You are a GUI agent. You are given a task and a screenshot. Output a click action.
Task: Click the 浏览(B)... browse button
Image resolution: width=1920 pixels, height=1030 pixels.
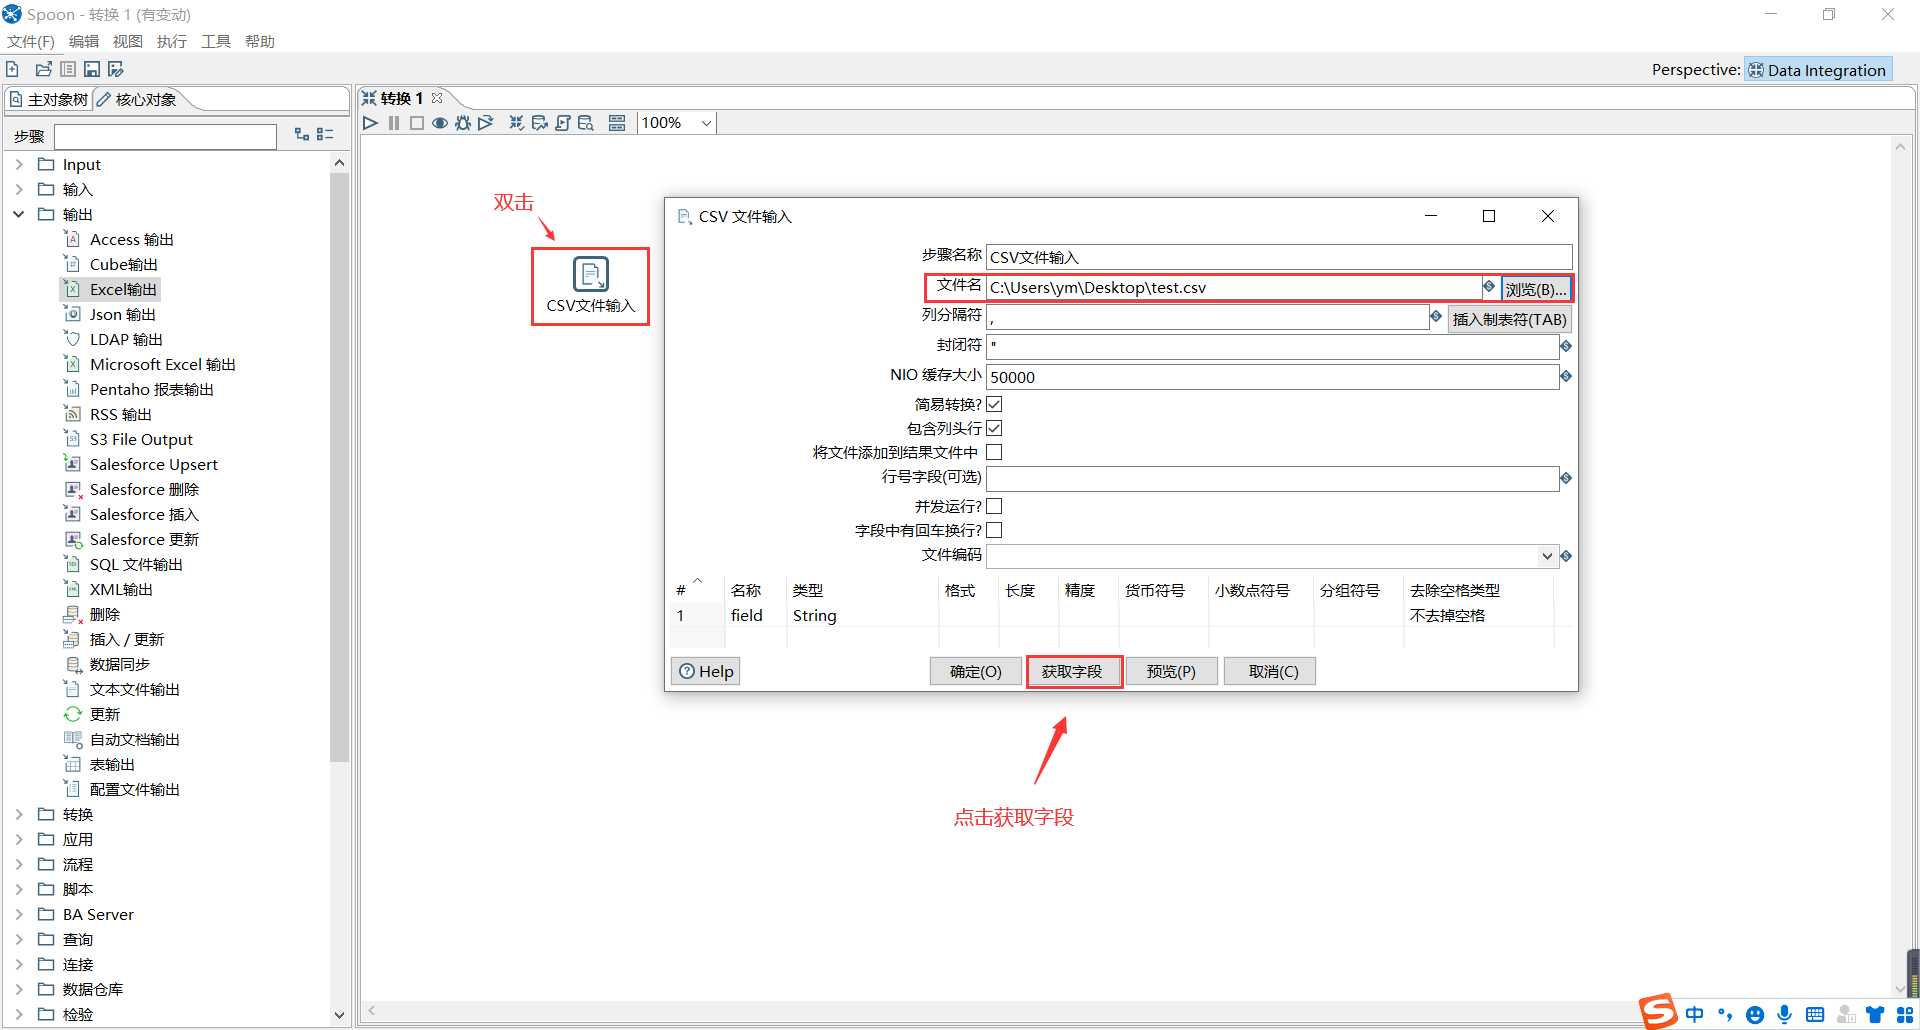click(x=1536, y=289)
